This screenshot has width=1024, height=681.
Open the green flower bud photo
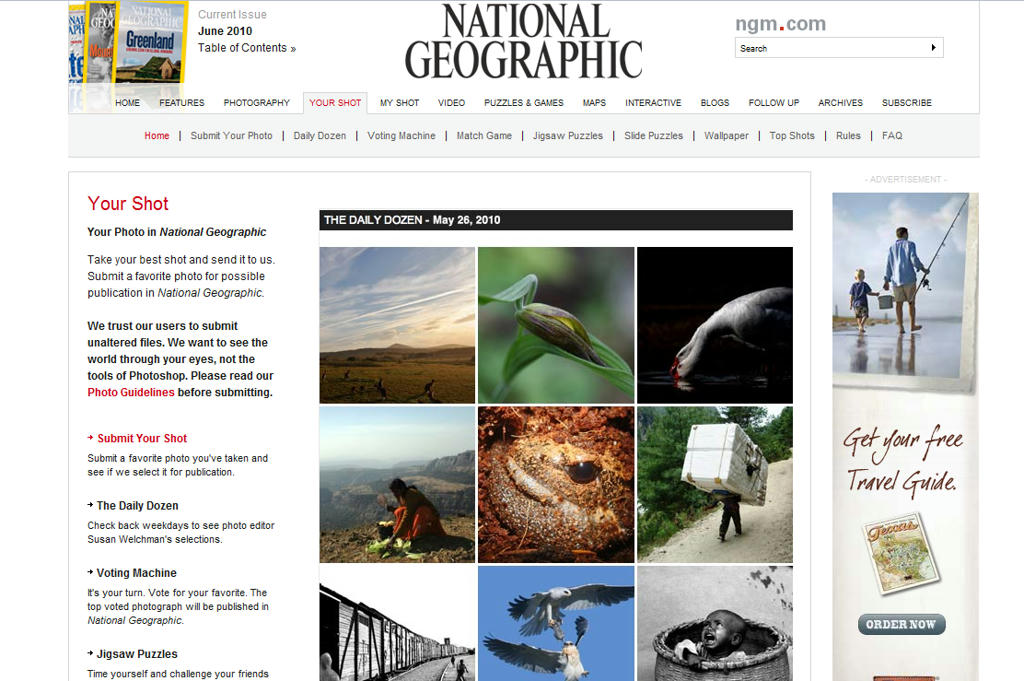point(556,325)
